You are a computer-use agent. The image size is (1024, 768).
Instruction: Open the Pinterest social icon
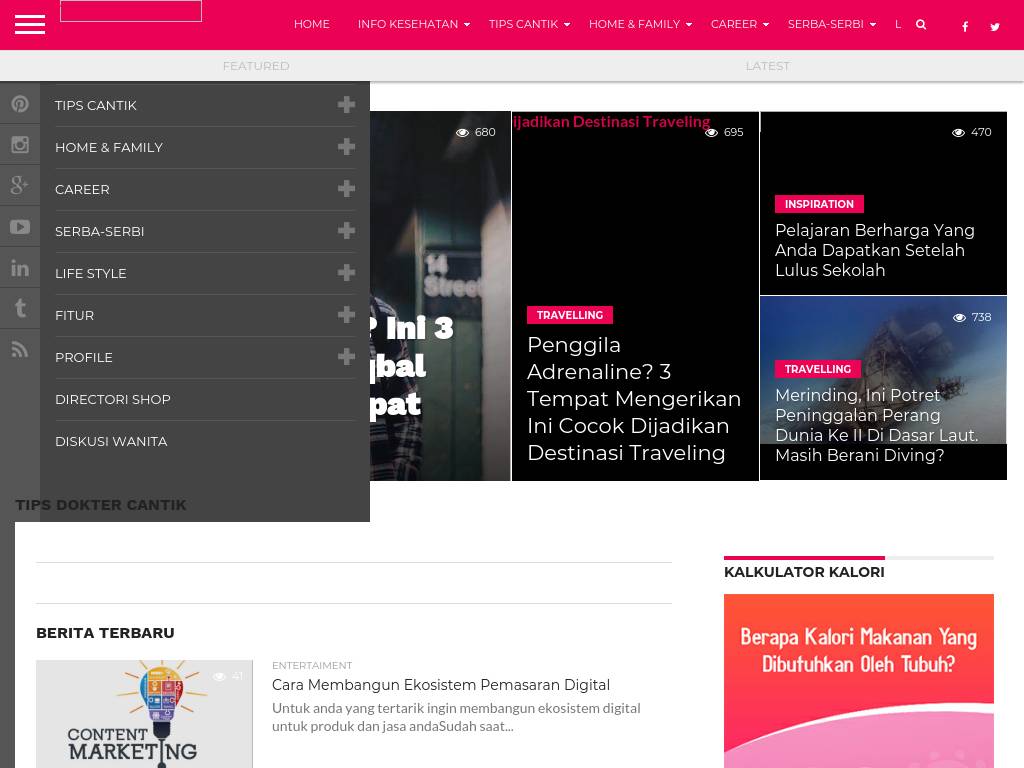coord(20,104)
